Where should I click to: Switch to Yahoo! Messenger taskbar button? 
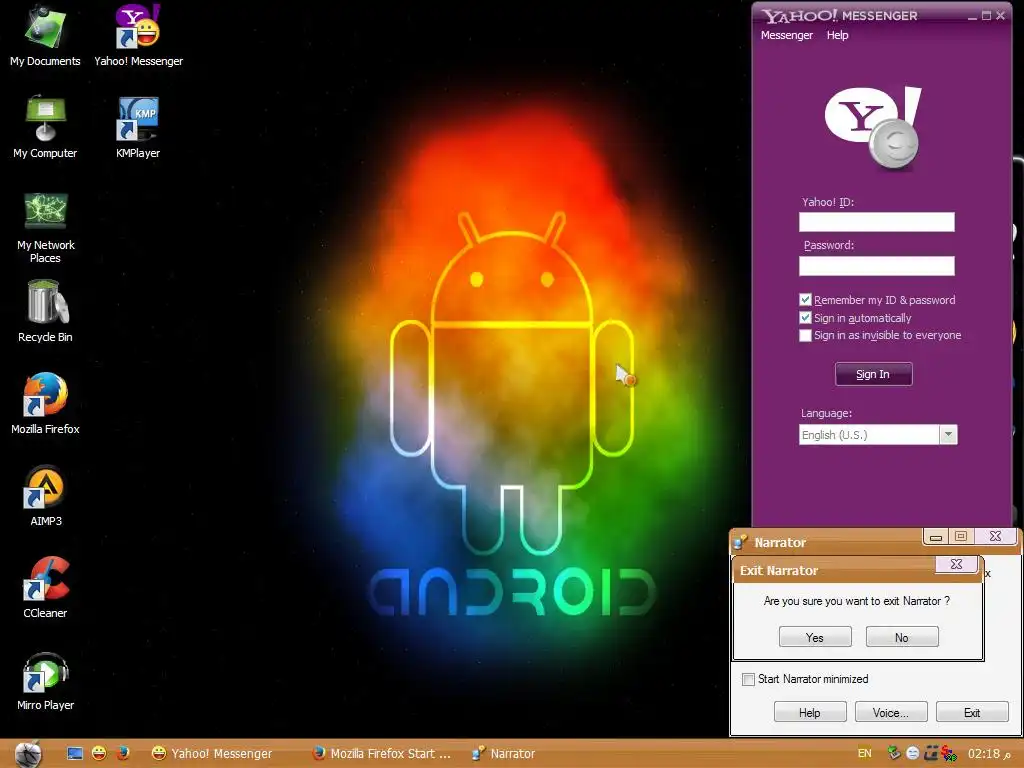(x=212, y=754)
